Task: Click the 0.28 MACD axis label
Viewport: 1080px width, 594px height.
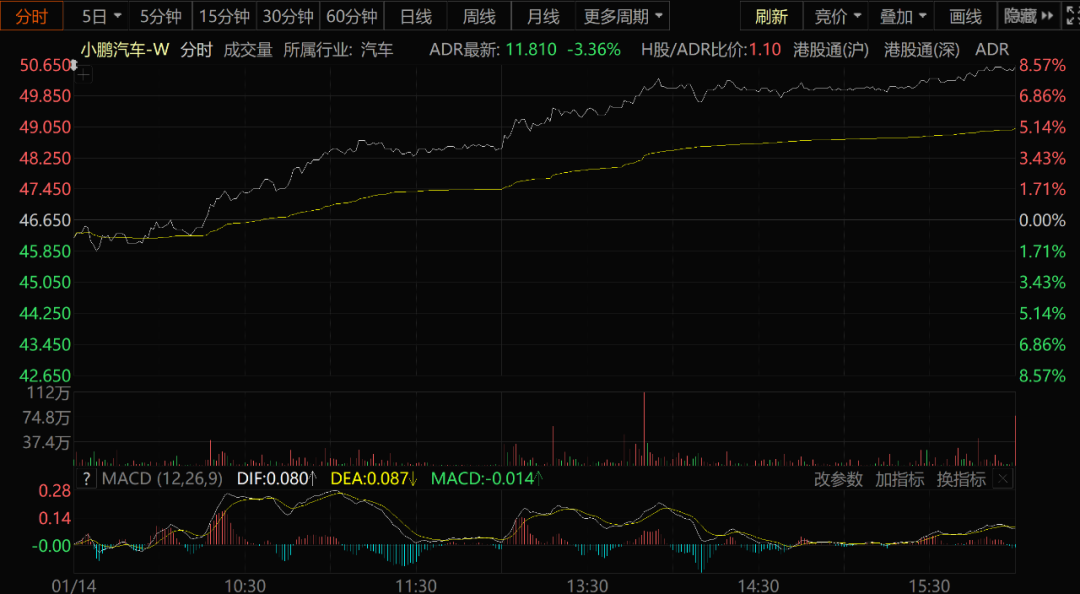Action: click(56, 491)
